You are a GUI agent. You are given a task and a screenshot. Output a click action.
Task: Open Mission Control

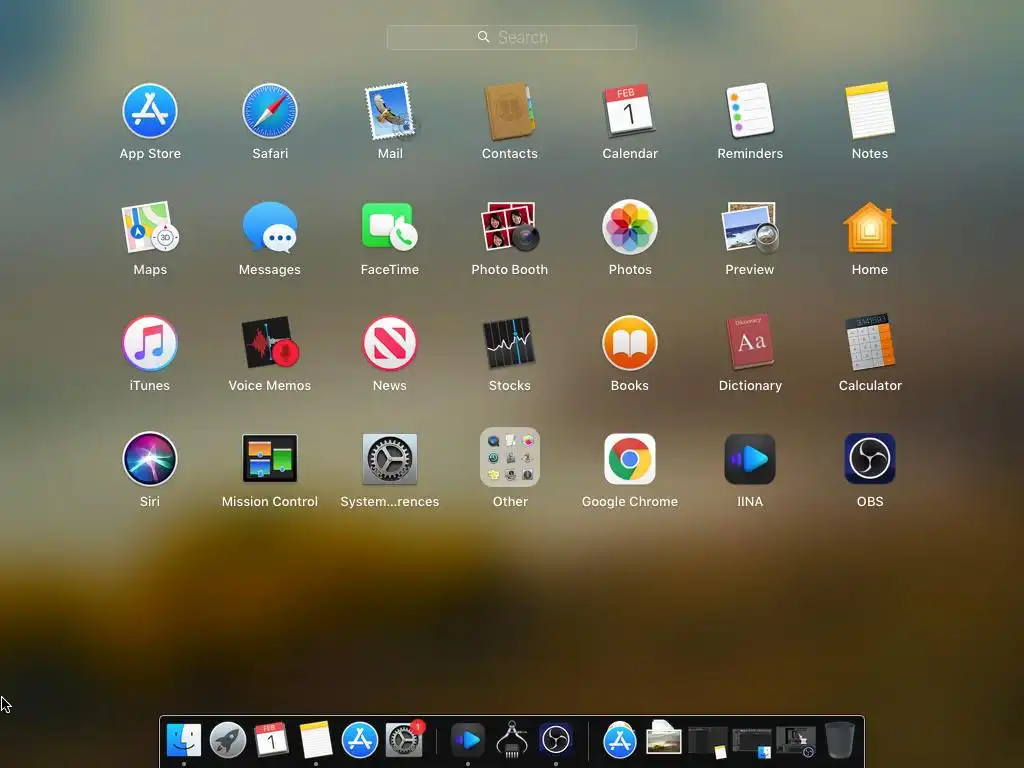(x=270, y=458)
